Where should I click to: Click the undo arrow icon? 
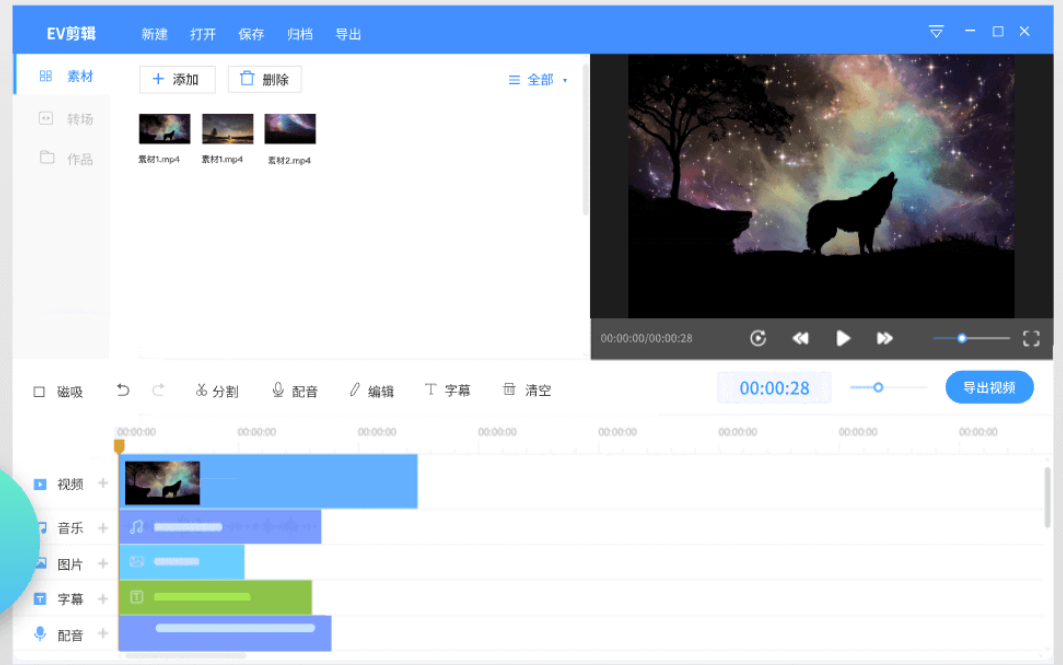point(123,390)
